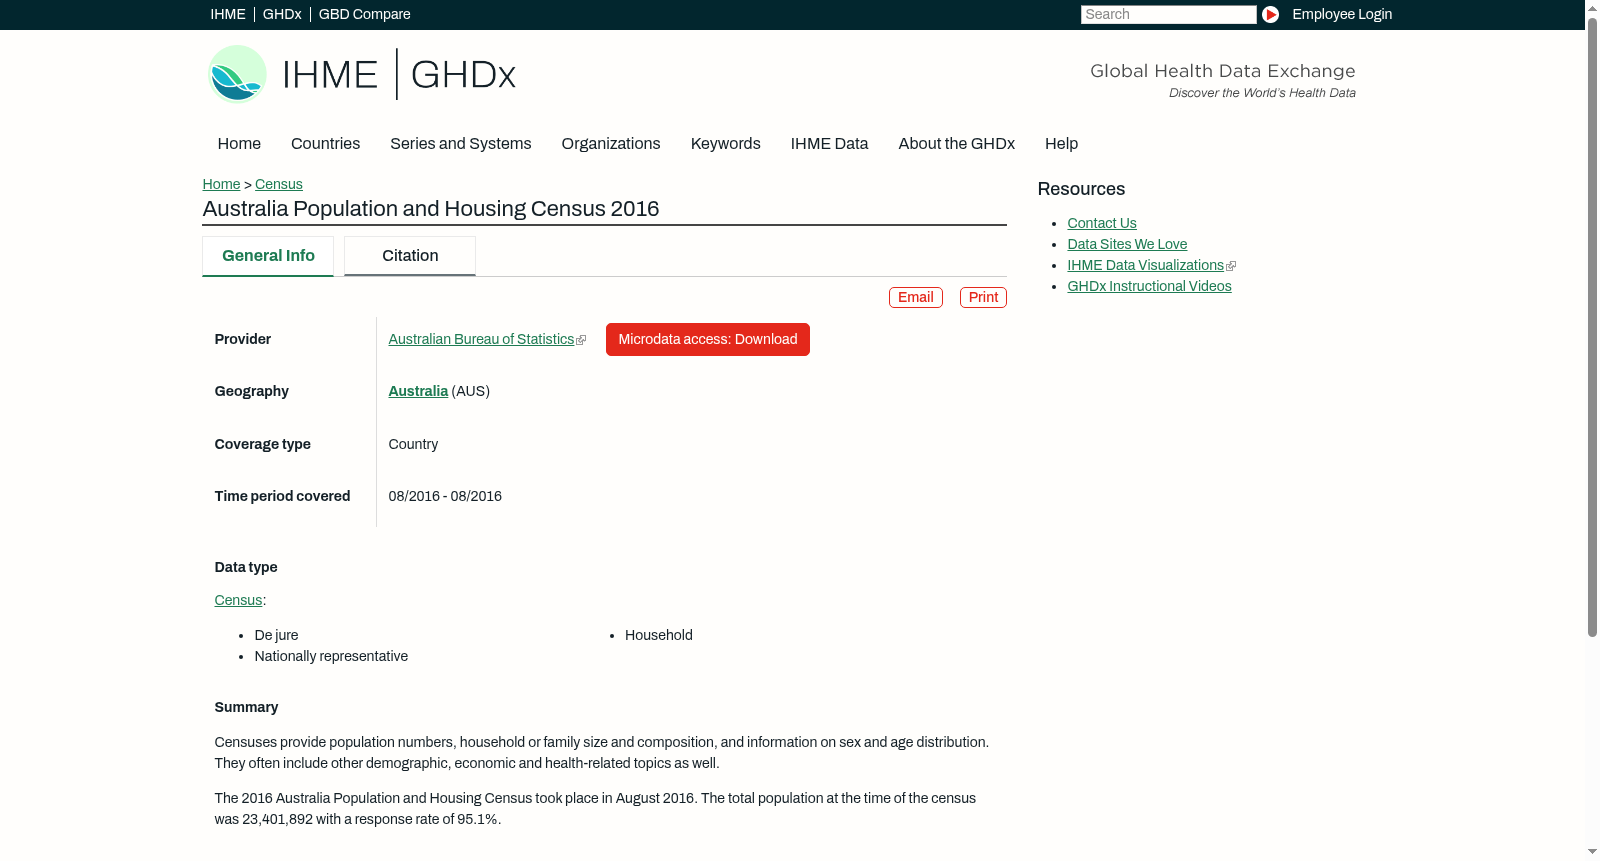Open GHDx Instructional Videos link
The height and width of the screenshot is (861, 1600).
coord(1149,286)
